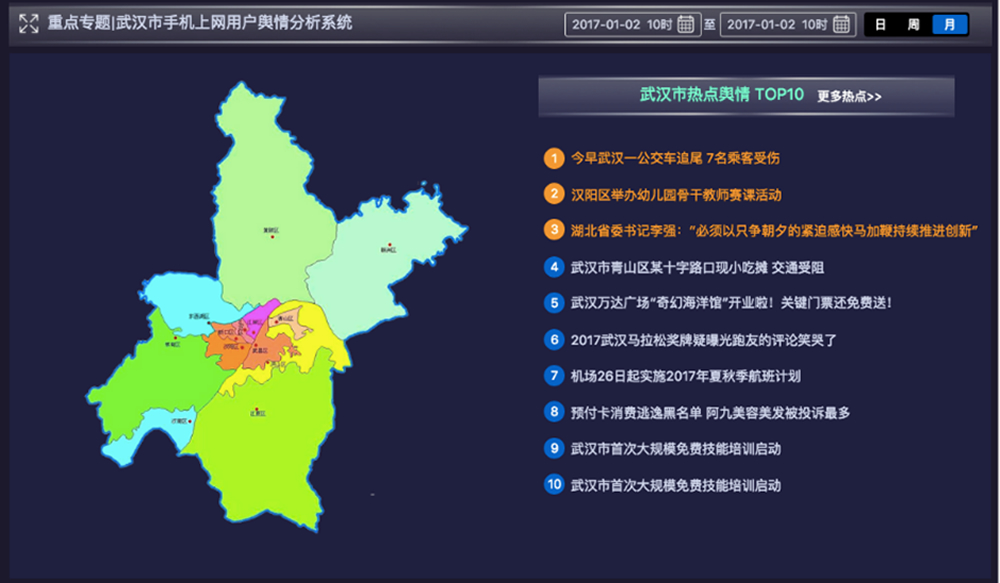Screen dimensions: 1000x583
Task: Click the orange number 1 badge
Action: point(553,158)
